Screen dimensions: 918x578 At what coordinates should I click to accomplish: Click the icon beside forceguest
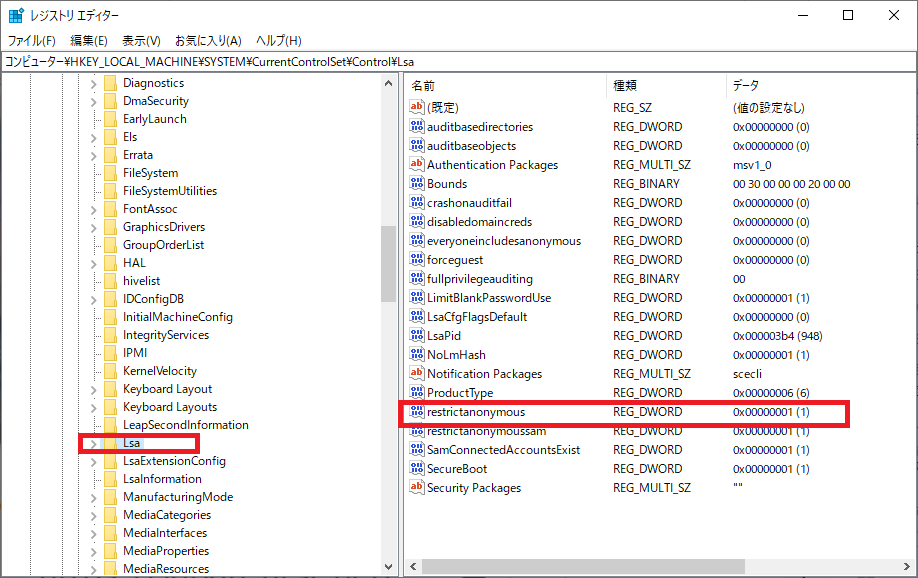tap(417, 259)
